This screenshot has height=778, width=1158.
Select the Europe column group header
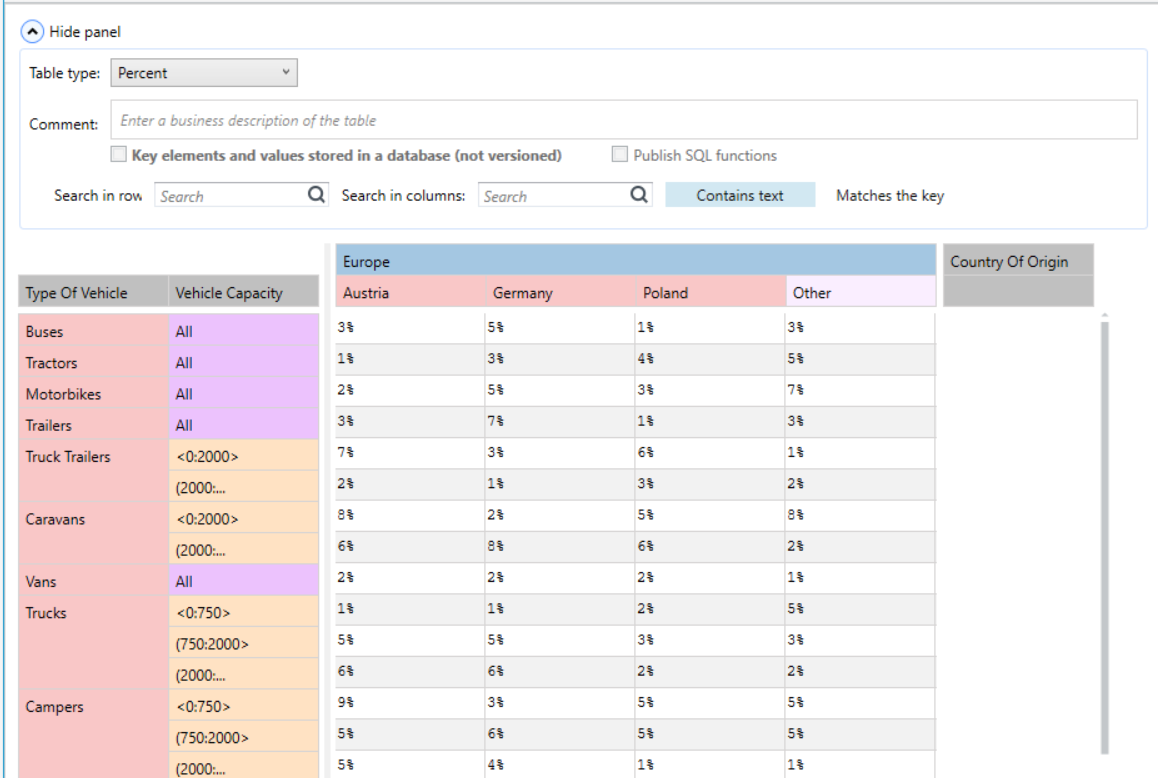(x=635, y=260)
